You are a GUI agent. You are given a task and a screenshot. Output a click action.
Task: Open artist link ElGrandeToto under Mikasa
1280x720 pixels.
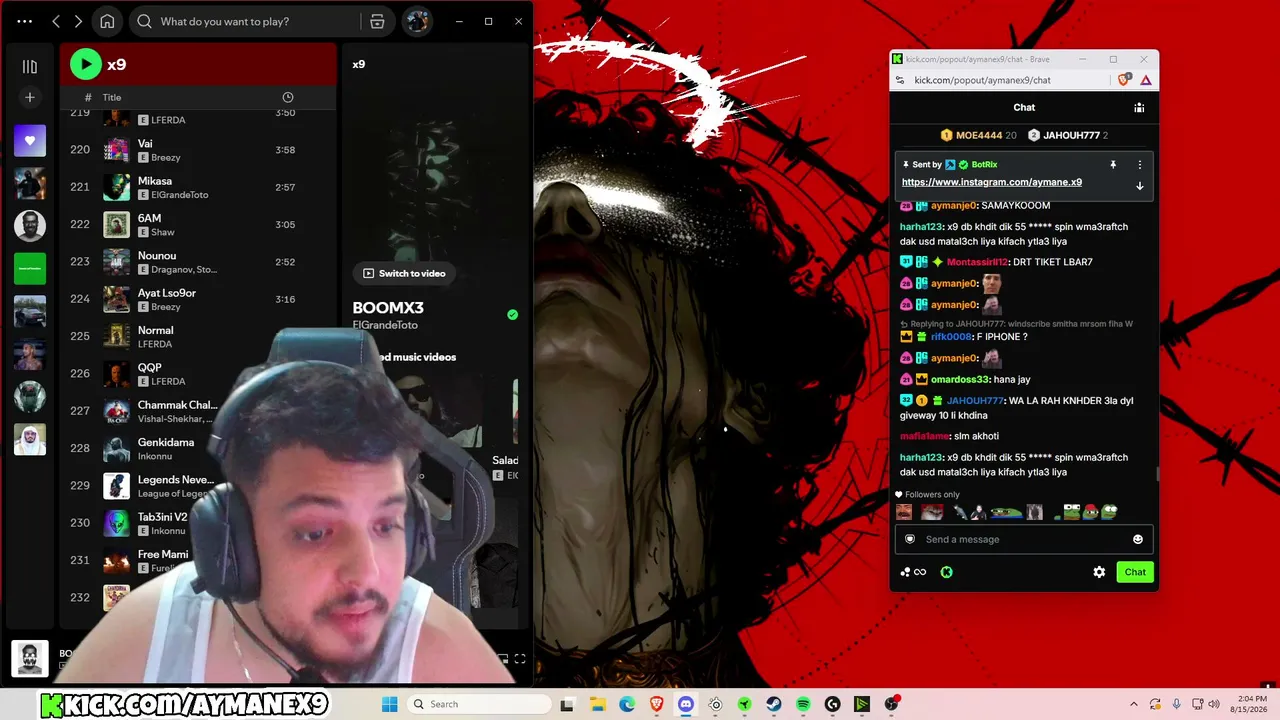coord(180,195)
